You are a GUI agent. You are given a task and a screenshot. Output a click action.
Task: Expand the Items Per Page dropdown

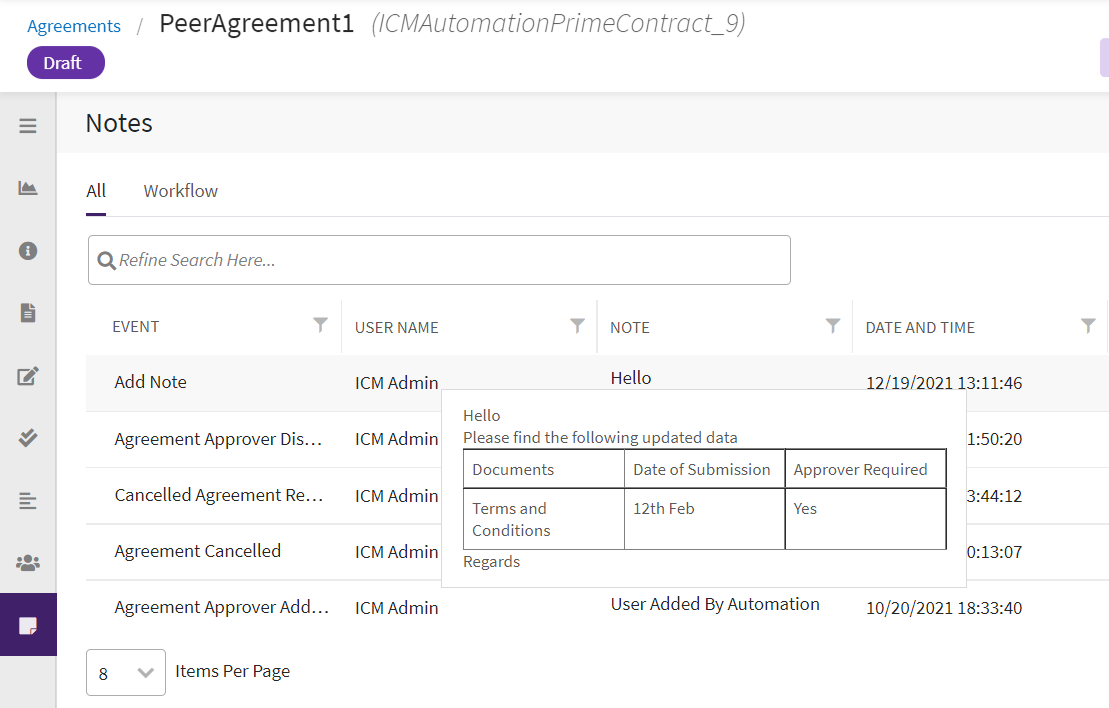[126, 673]
